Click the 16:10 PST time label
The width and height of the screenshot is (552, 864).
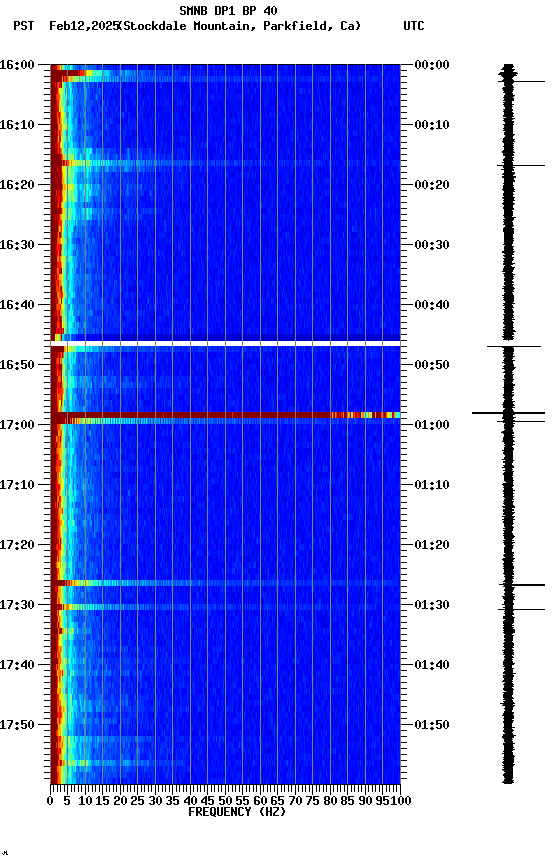tap(17, 125)
